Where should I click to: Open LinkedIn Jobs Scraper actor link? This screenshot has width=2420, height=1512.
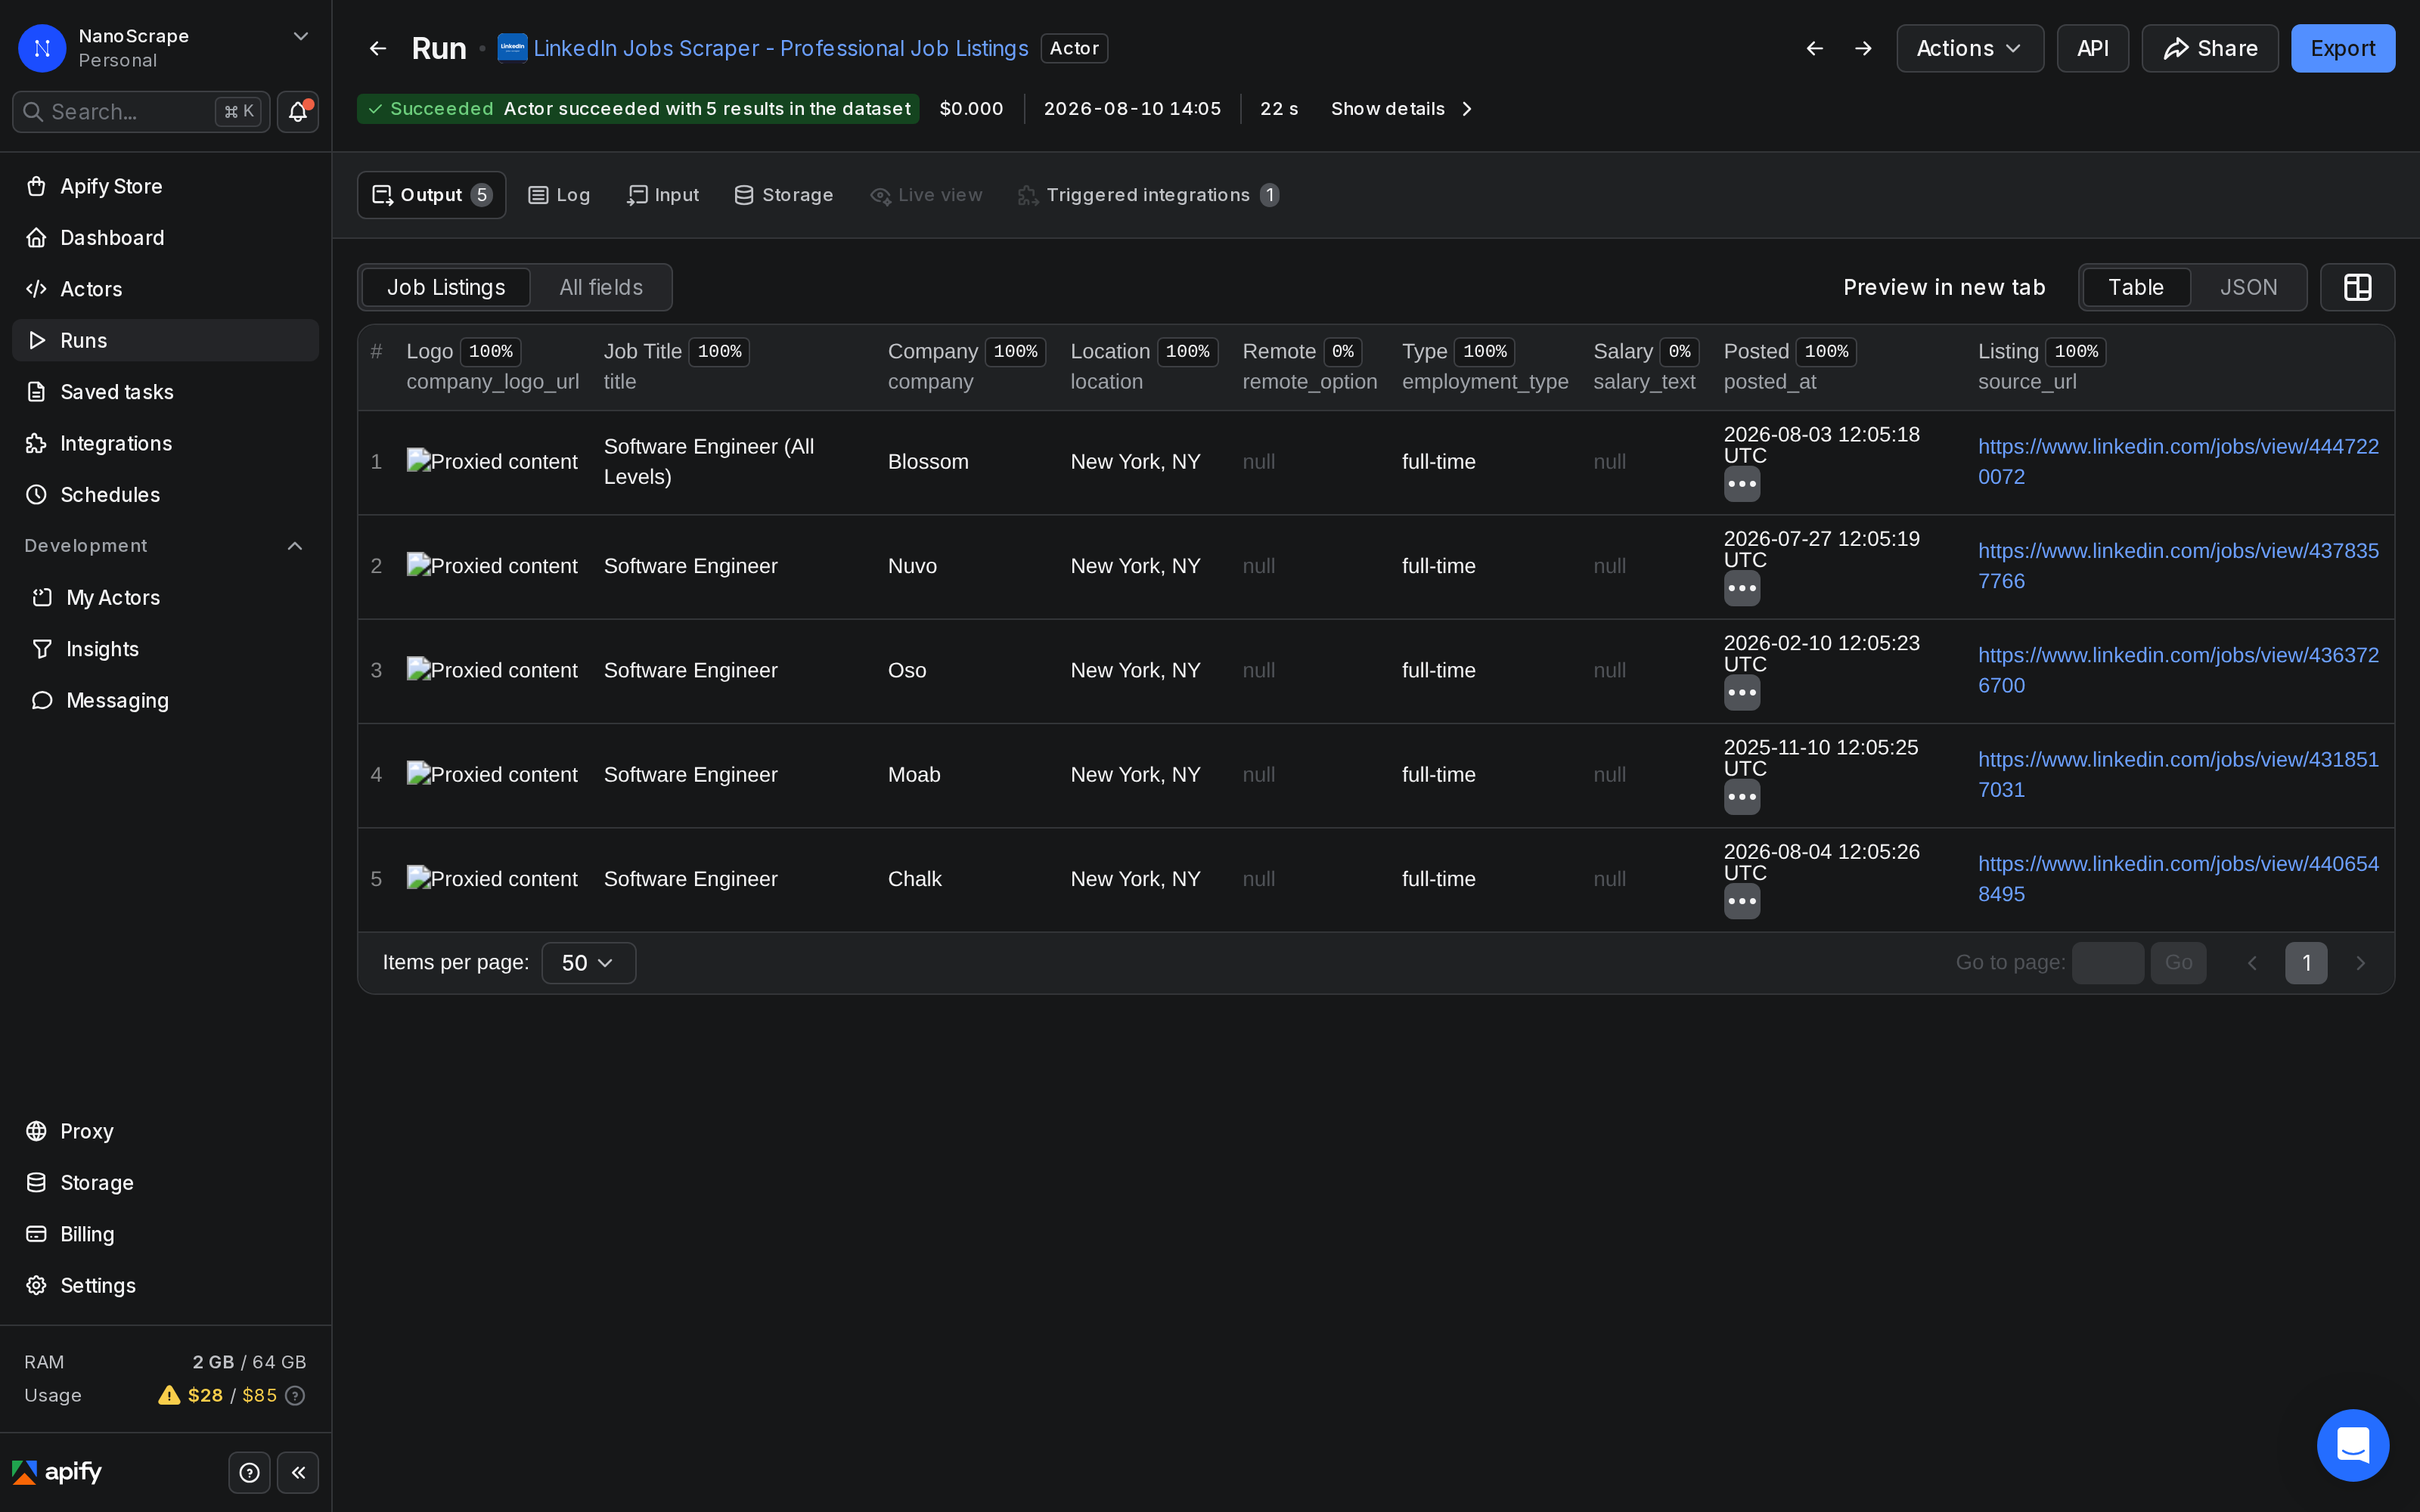click(780, 48)
